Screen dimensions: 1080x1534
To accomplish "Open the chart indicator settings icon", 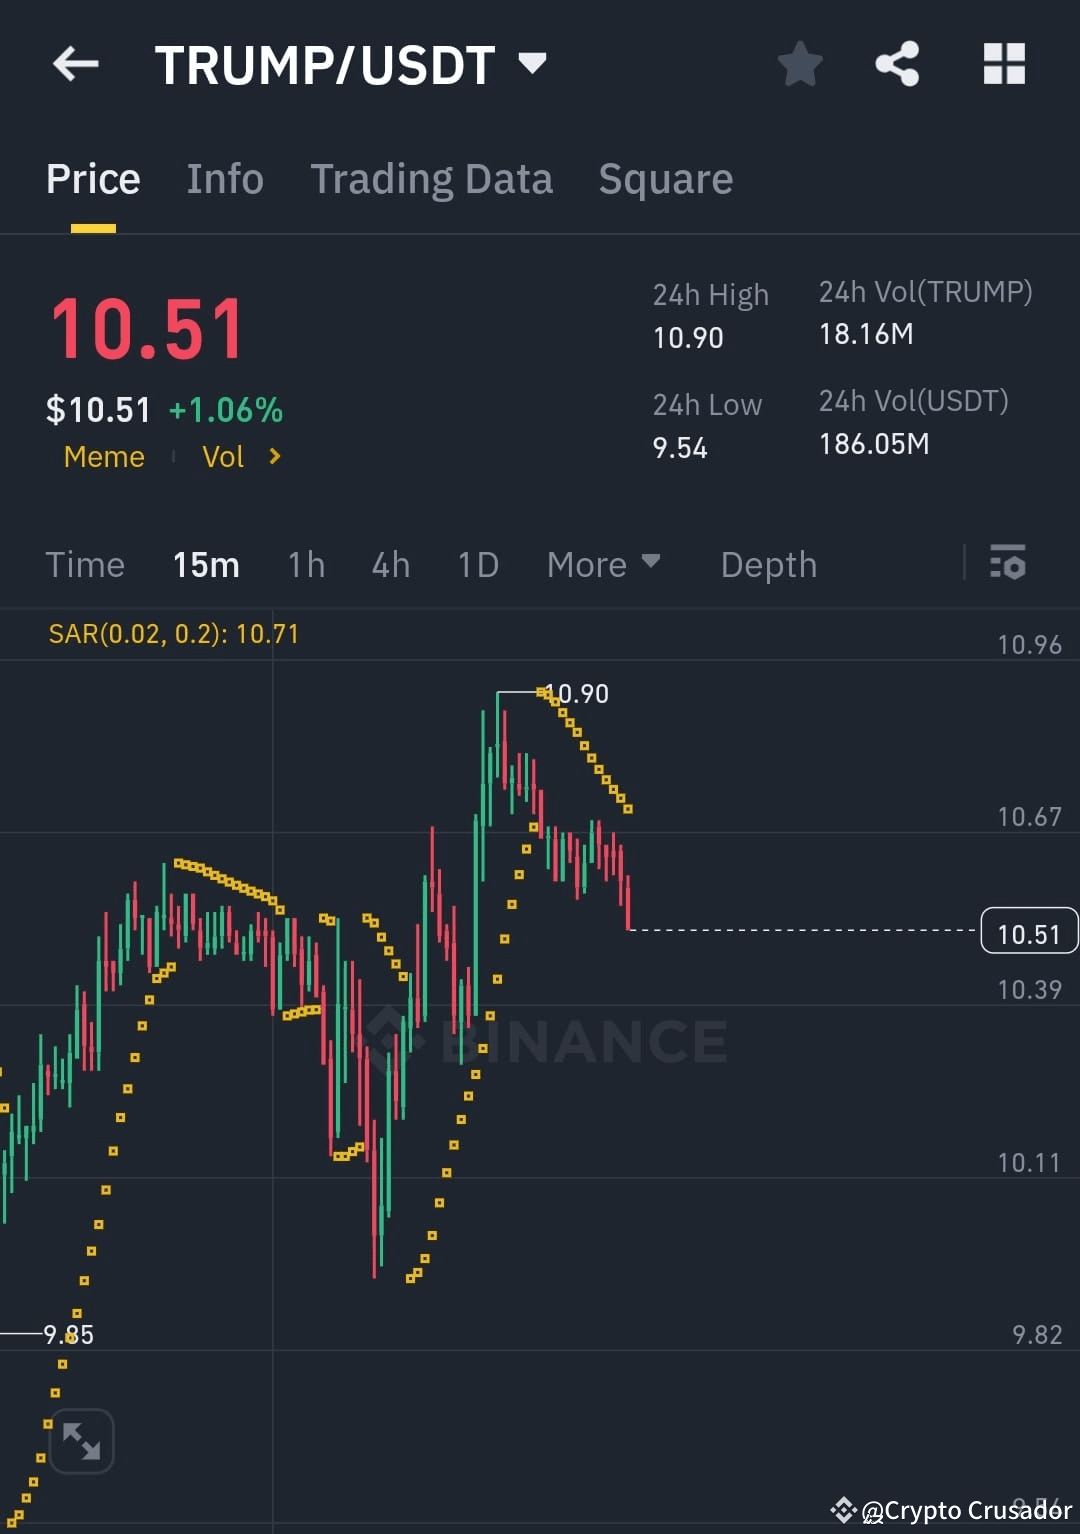I will pyautogui.click(x=1009, y=564).
